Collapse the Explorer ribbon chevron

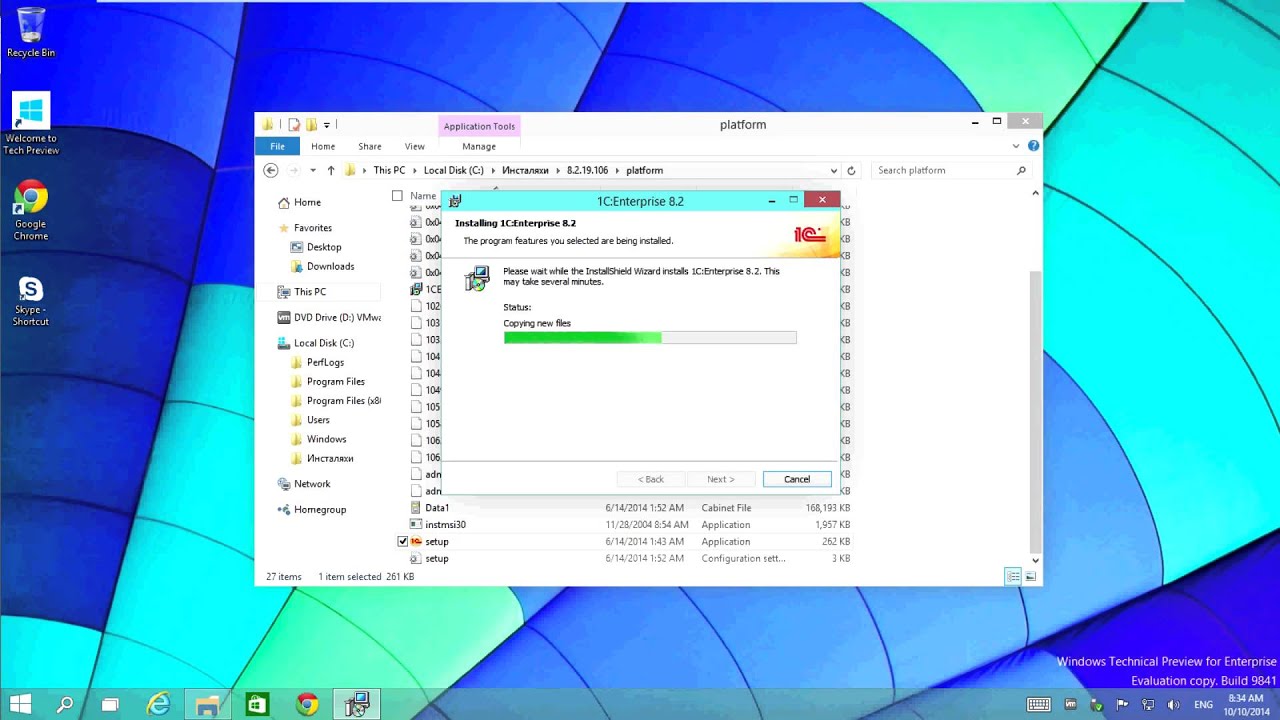[x=1016, y=146]
